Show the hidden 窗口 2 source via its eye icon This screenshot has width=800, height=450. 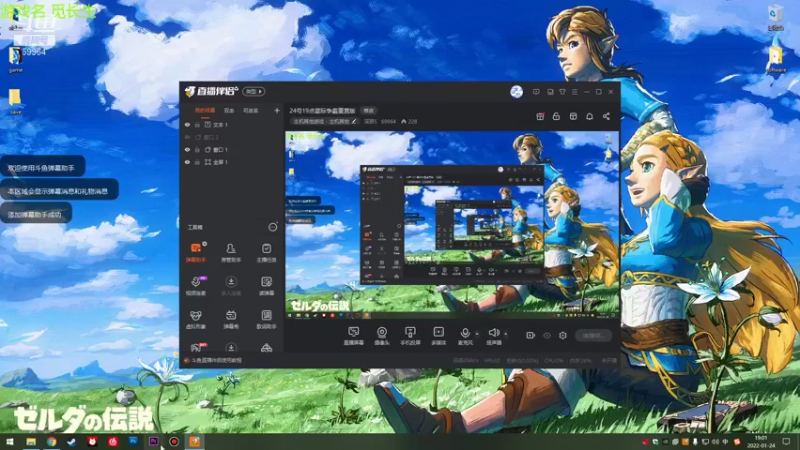coord(187,137)
